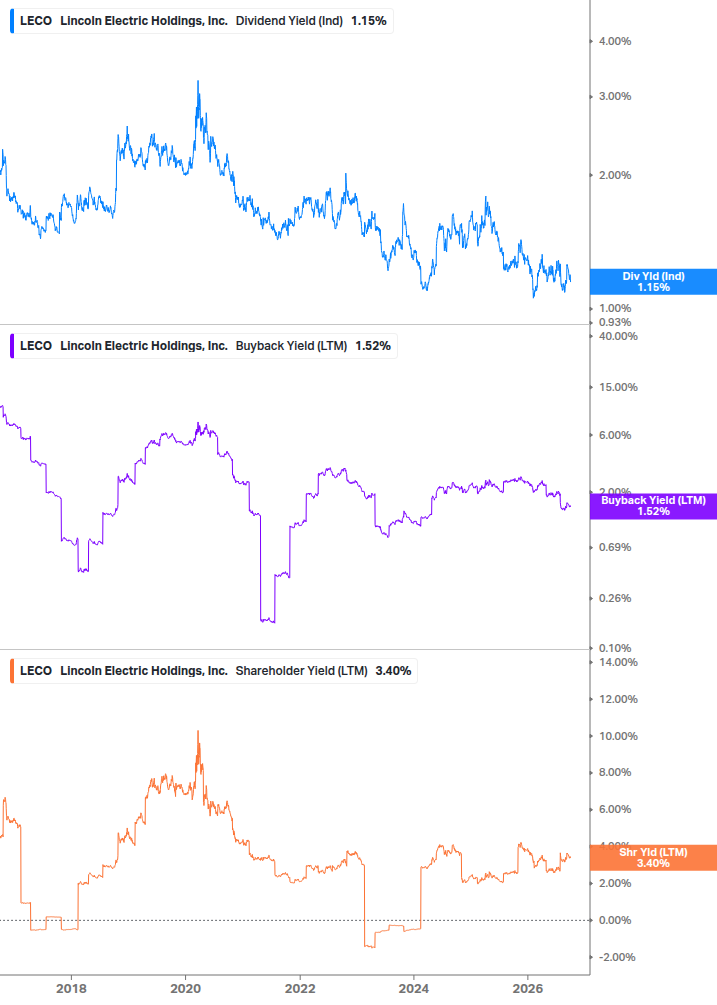717x1005 pixels.
Task: Click the 2020 label on the time axis
Action: (185, 989)
